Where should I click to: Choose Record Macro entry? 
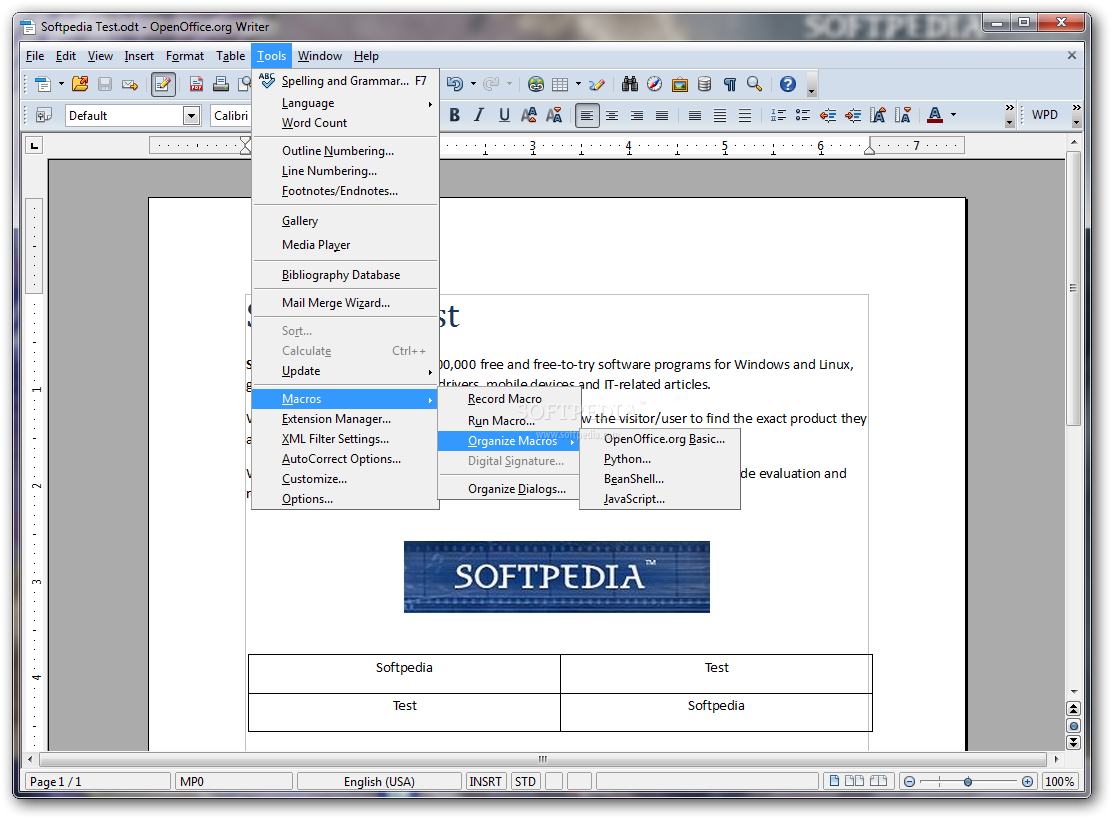pyautogui.click(x=508, y=399)
